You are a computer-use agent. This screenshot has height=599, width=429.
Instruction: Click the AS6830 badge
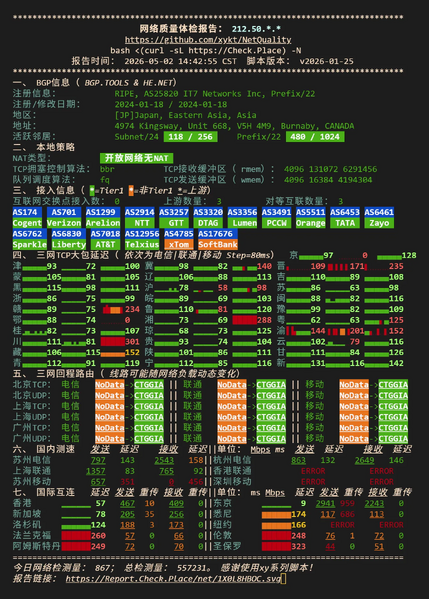[x=69, y=234]
